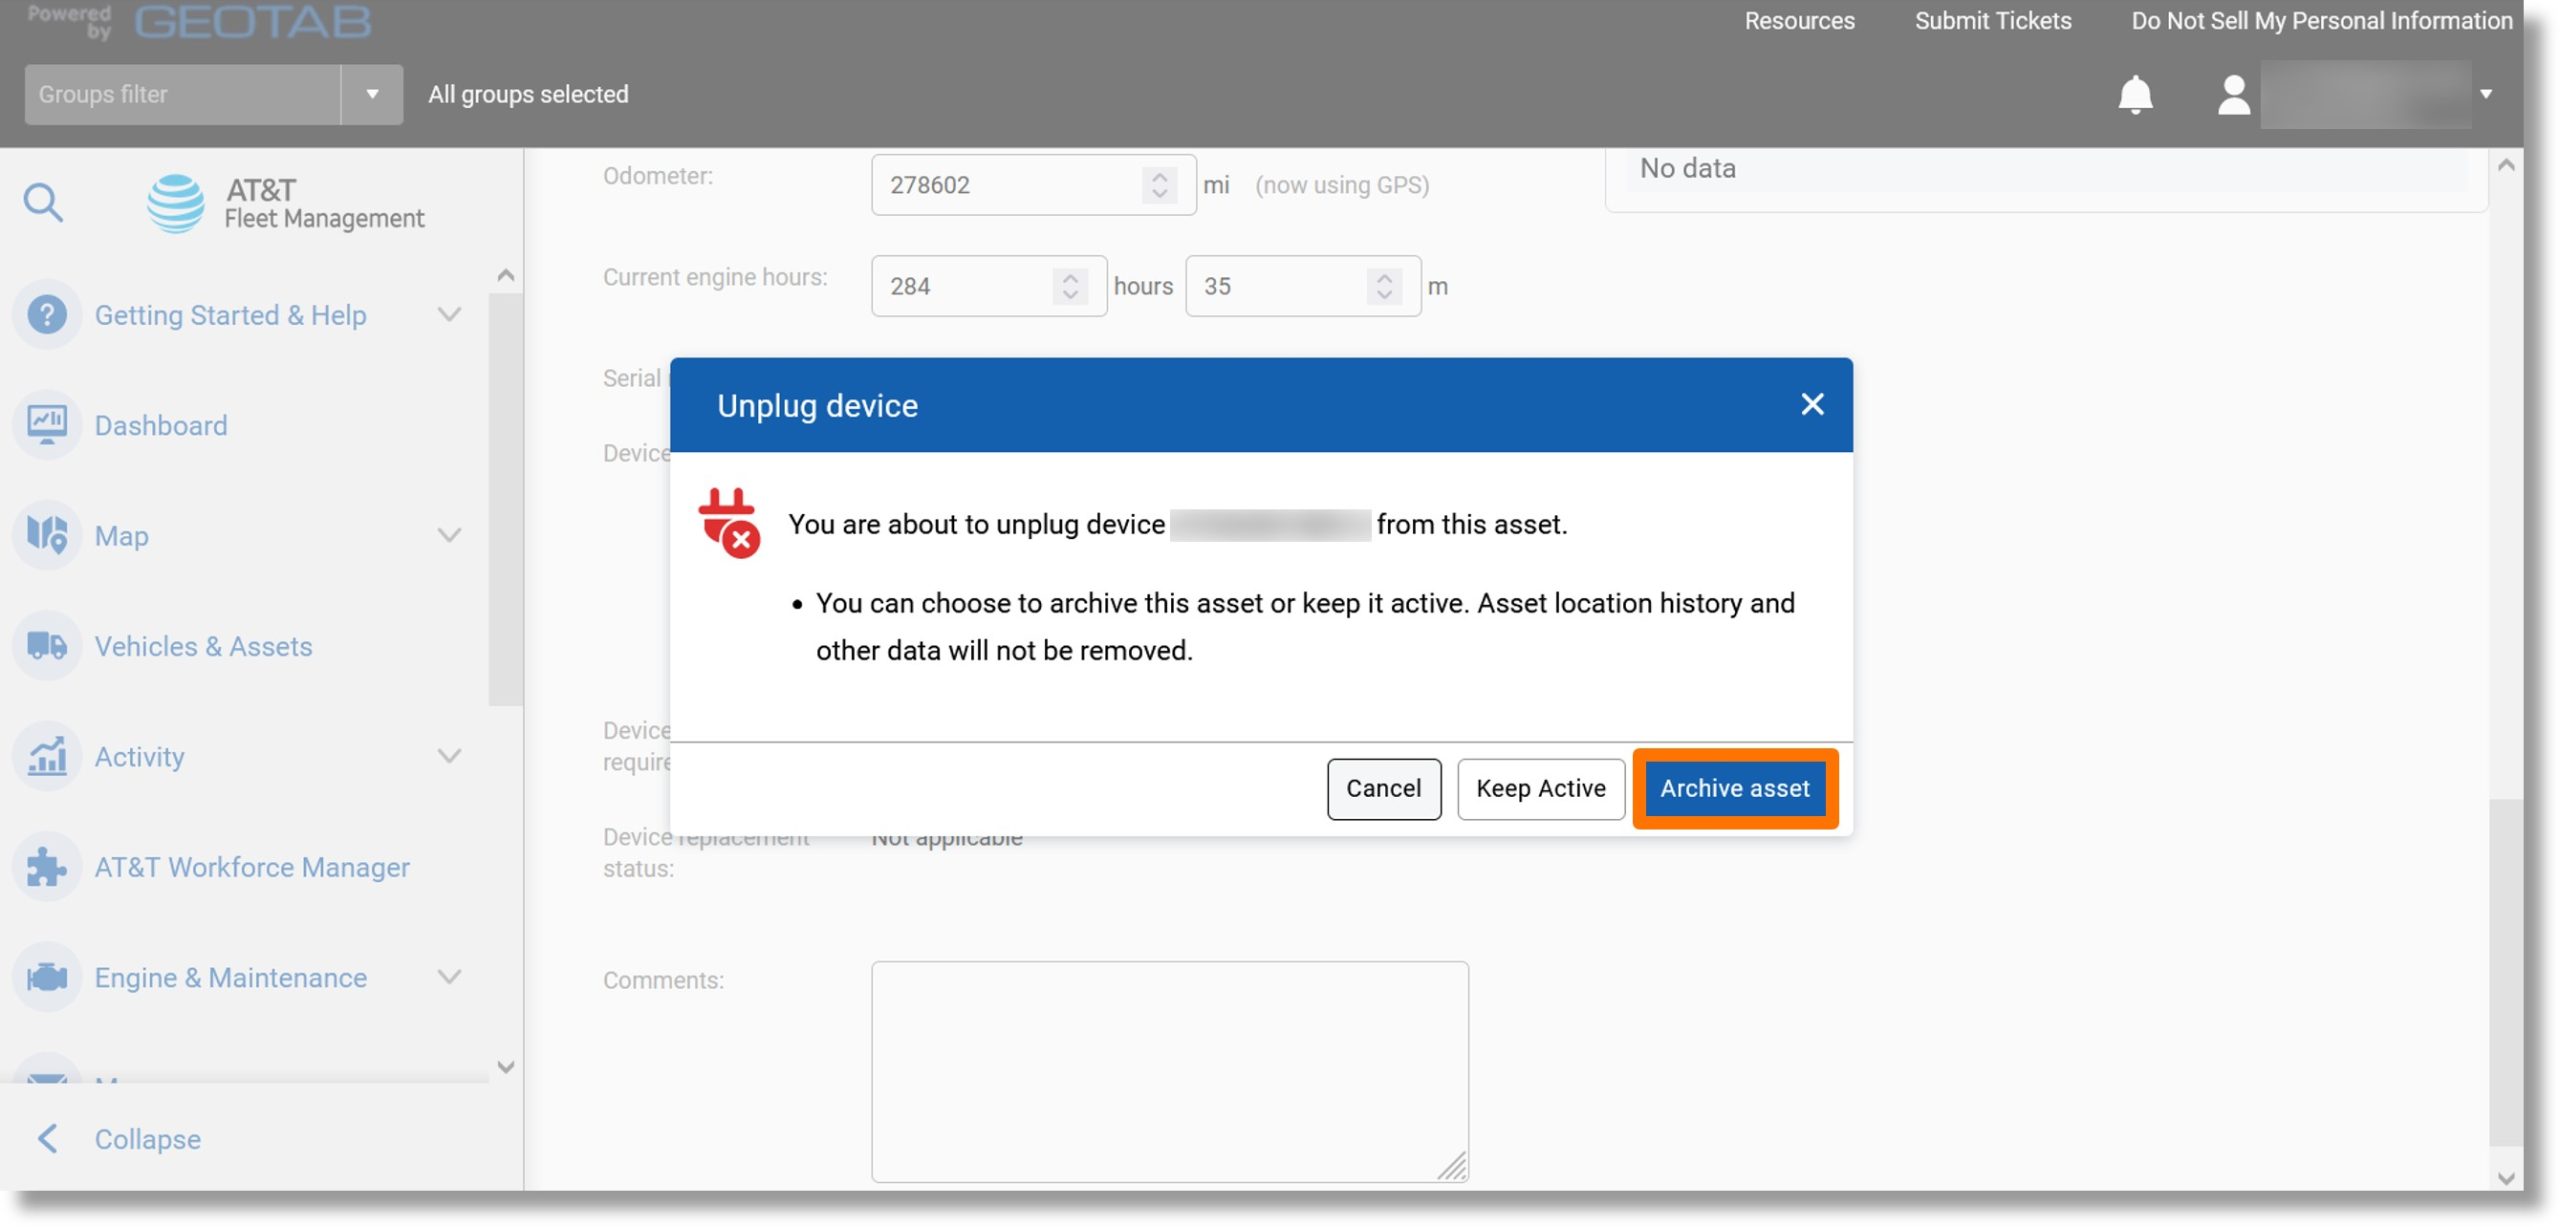The image size is (2560, 1227).
Task: Open AT&T Workforce Manager menu item
Action: 252,867
